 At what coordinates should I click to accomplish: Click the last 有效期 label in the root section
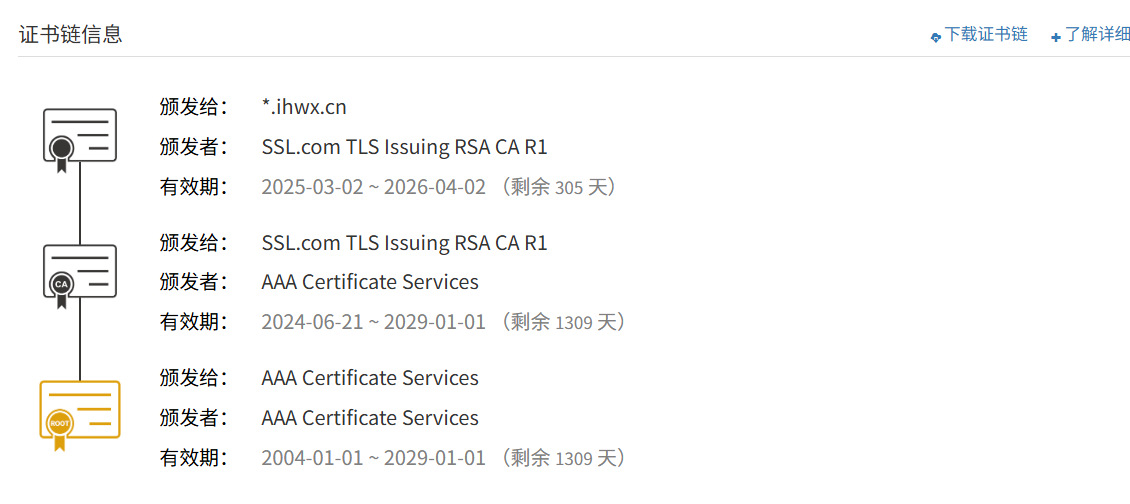[193, 458]
